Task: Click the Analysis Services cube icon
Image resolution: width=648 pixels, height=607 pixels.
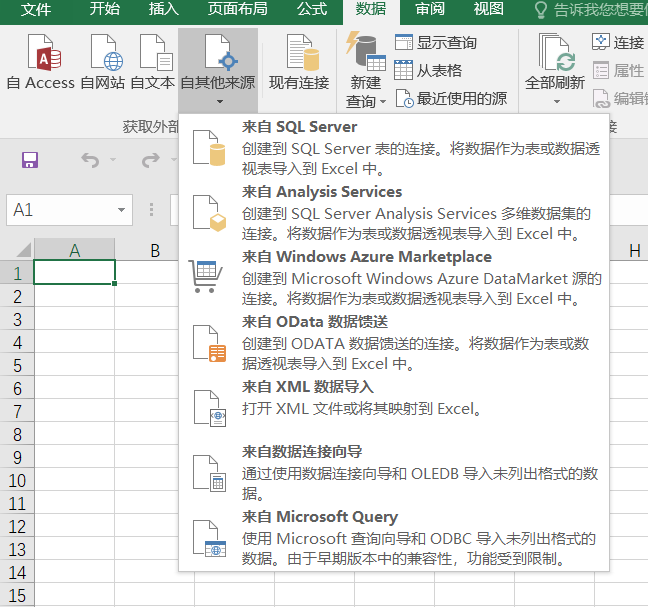Action: pos(209,213)
